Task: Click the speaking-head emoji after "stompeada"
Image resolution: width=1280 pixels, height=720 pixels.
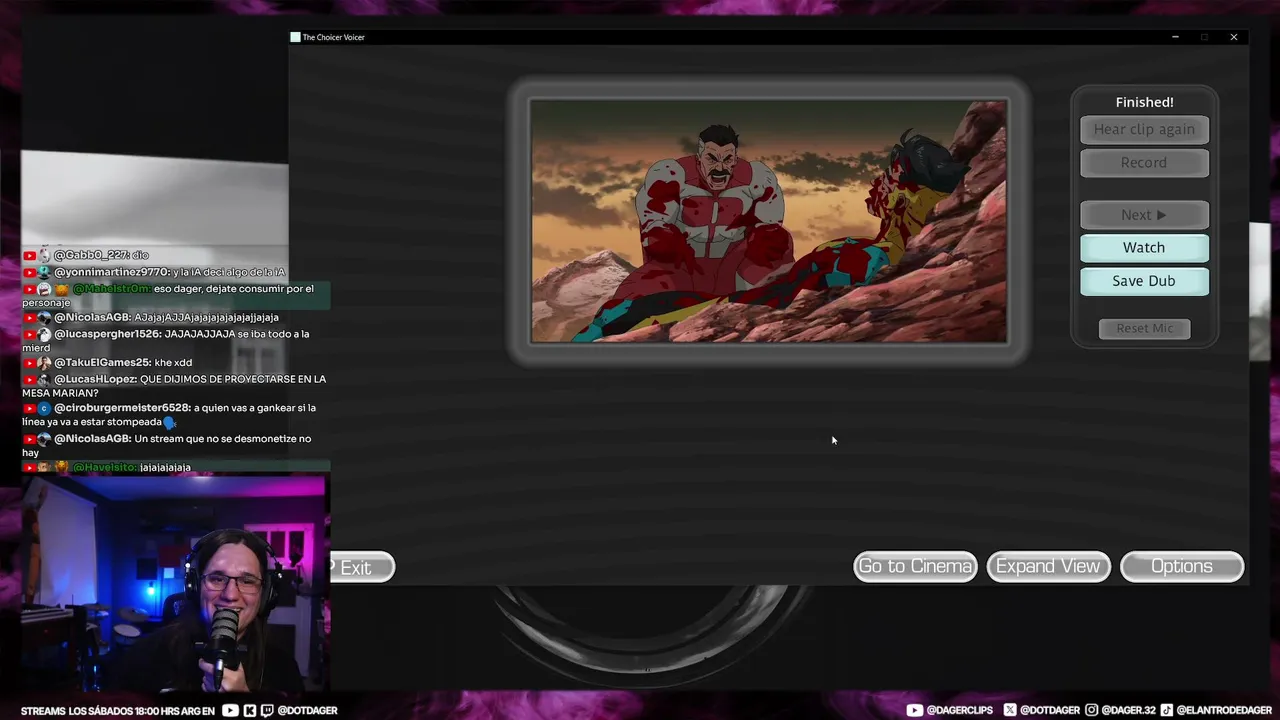Action: tap(170, 422)
